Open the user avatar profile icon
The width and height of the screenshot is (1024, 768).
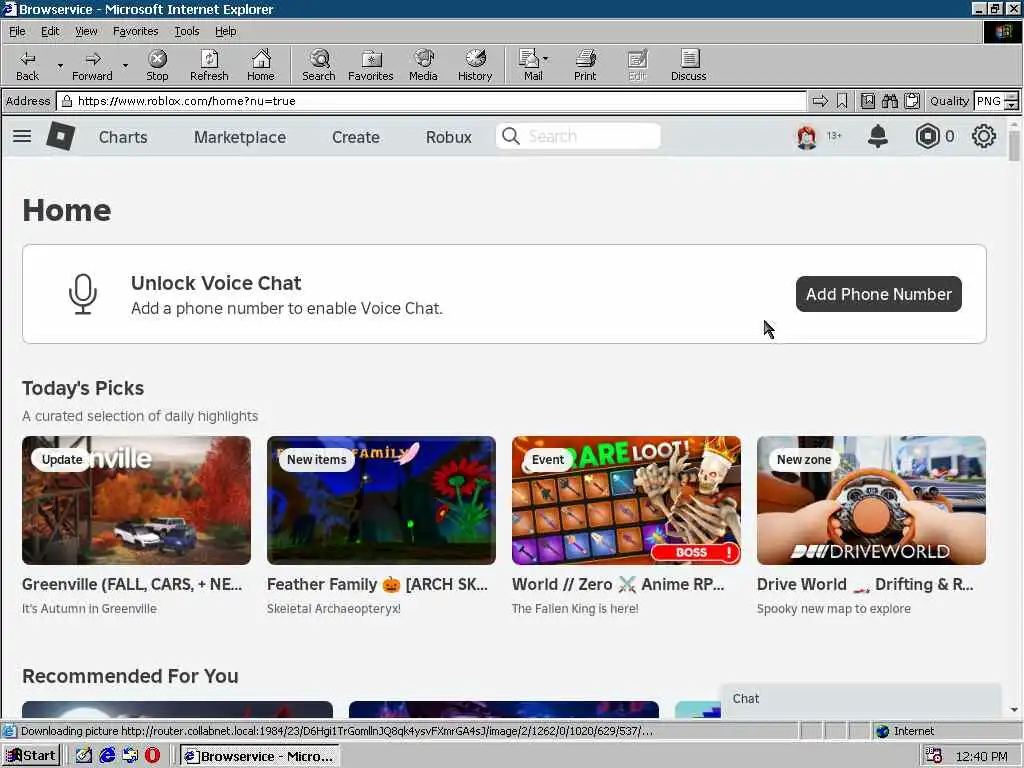(x=807, y=136)
